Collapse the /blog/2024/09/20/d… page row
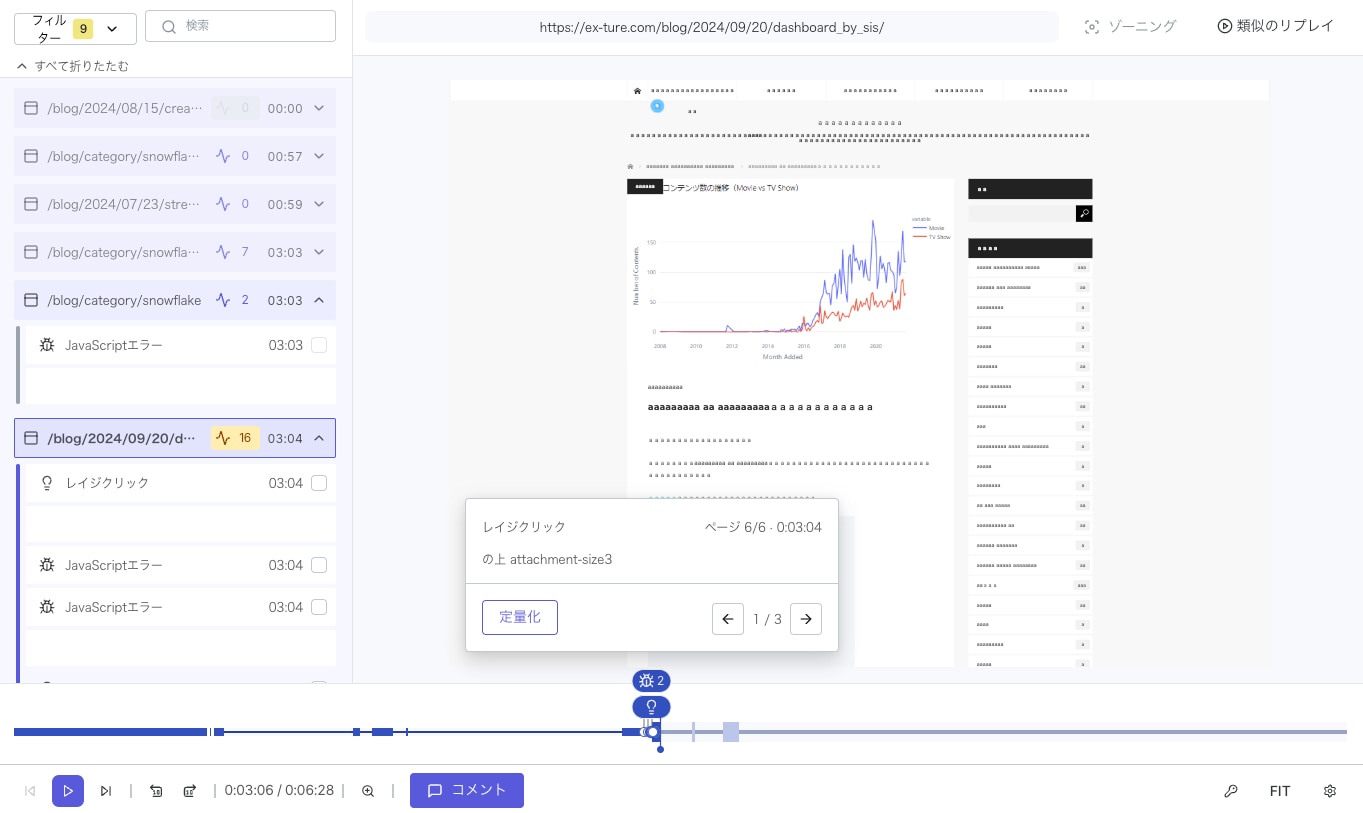The image size is (1363, 813). click(319, 438)
